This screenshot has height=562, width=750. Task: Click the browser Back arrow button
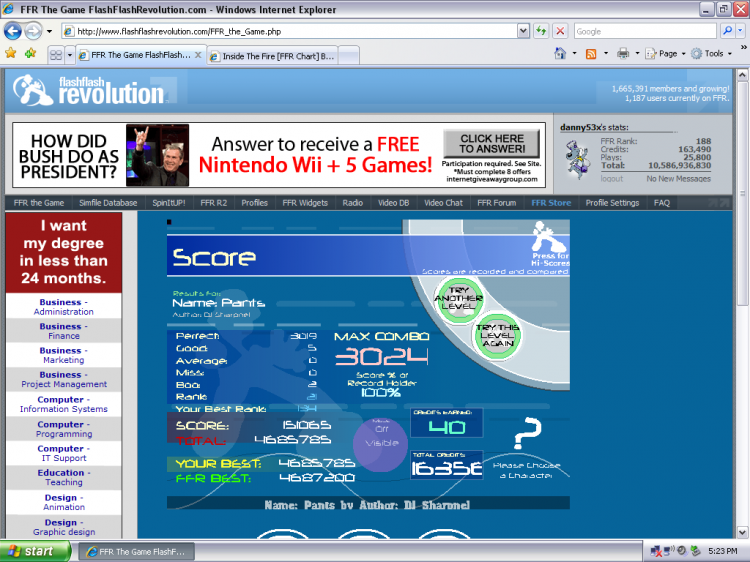[x=12, y=32]
